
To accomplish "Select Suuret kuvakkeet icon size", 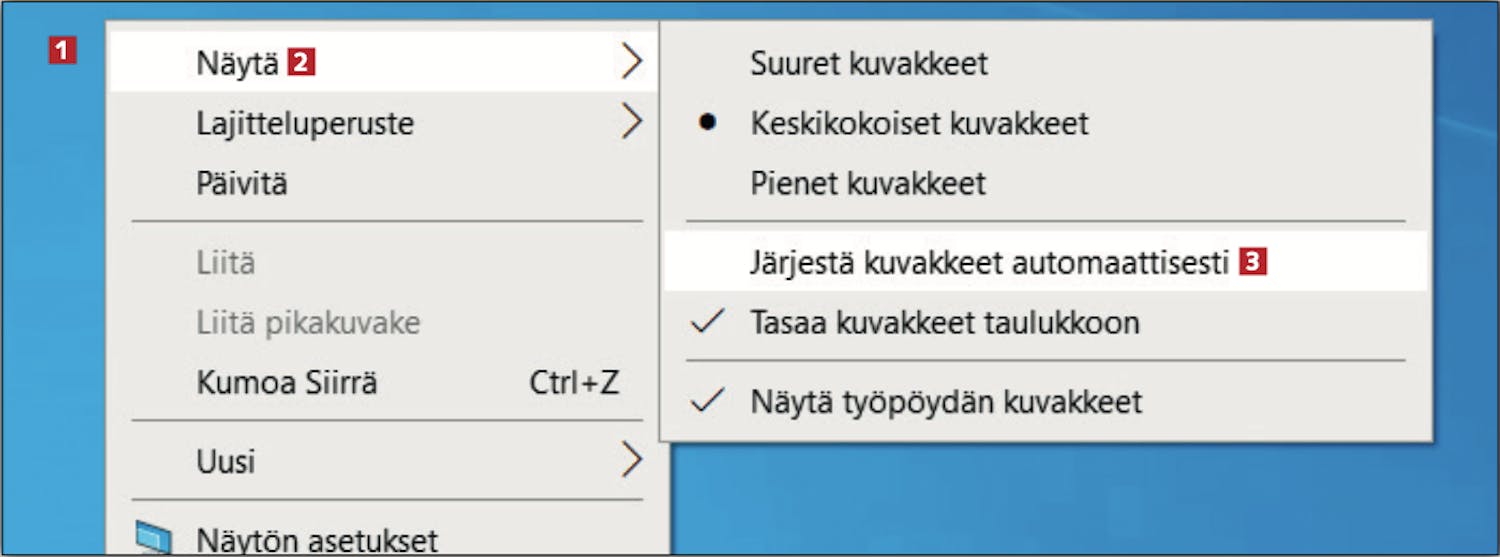I will (x=868, y=63).
